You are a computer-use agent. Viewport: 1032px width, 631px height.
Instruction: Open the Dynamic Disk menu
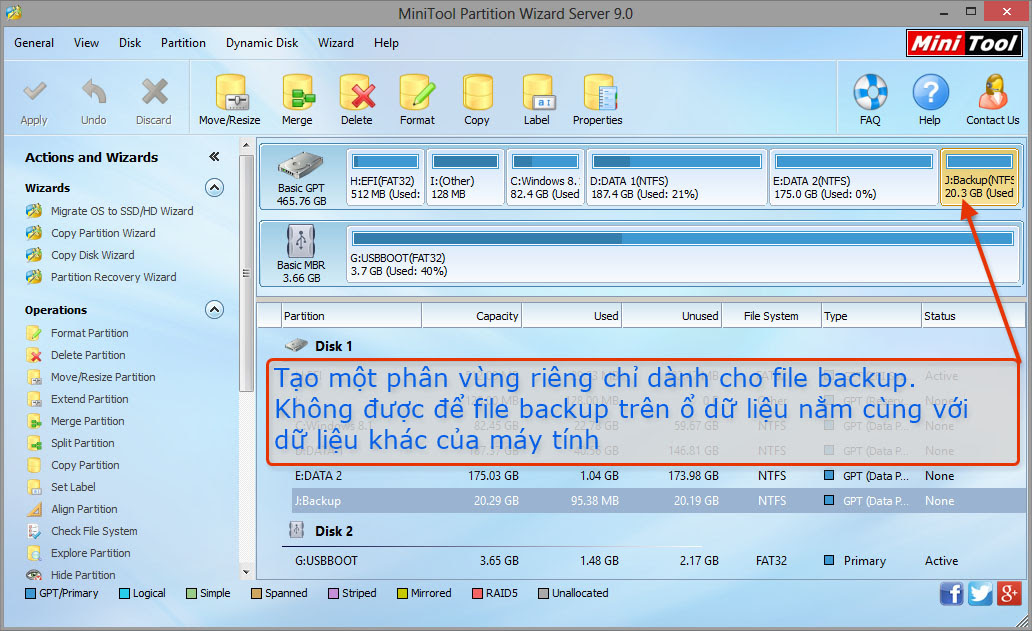tap(262, 43)
